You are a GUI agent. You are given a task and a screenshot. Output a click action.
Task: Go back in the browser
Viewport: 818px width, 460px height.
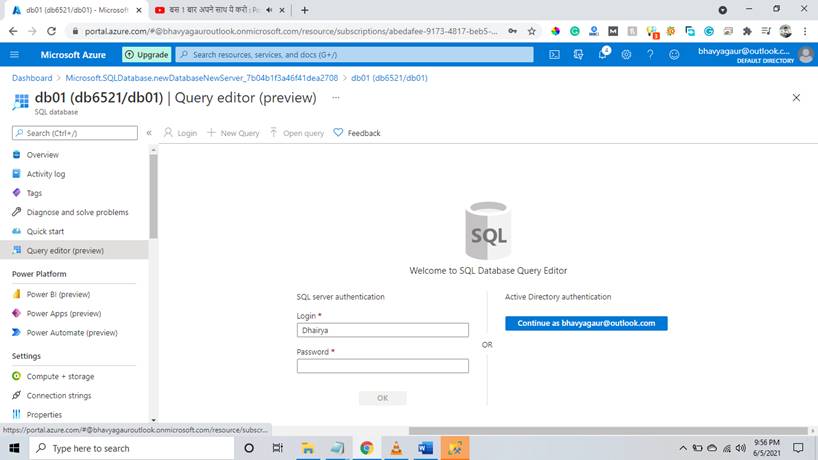click(x=13, y=31)
